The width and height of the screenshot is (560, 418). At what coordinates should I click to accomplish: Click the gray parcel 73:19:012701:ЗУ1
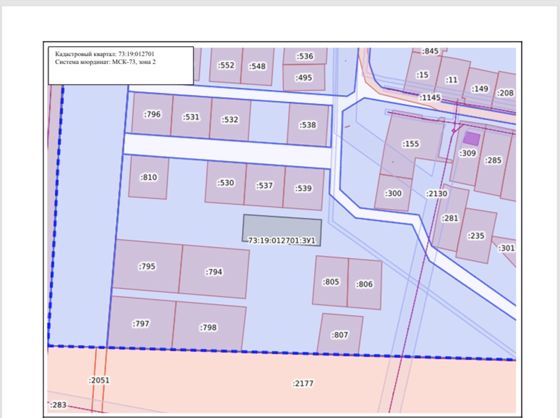pyautogui.click(x=282, y=230)
